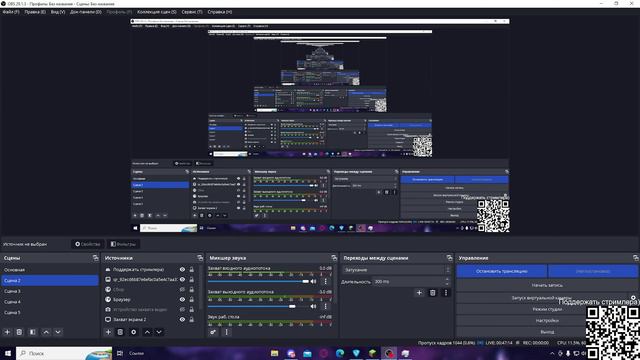The width and height of the screenshot is (640, 360).
Task: Toggle the lock on Захват экрана 2
Action: 191,320
